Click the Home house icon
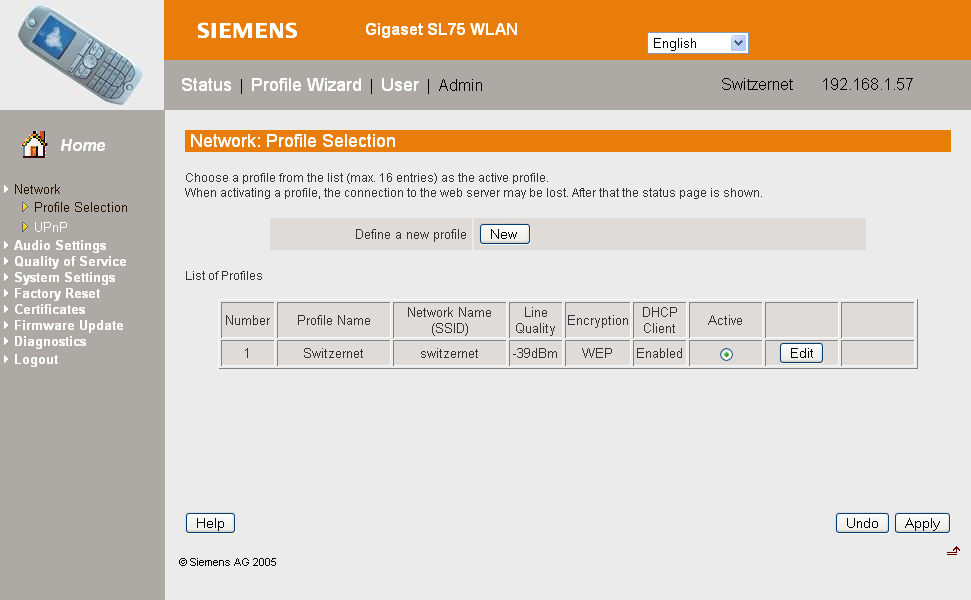This screenshot has width=971, height=600. (x=34, y=145)
